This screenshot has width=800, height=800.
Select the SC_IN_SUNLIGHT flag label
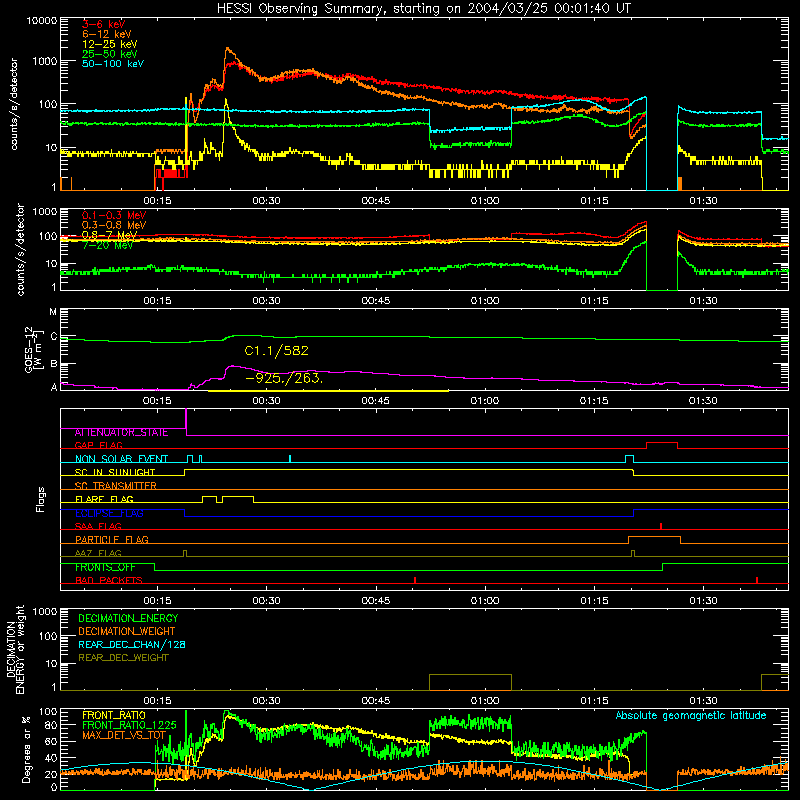point(115,472)
